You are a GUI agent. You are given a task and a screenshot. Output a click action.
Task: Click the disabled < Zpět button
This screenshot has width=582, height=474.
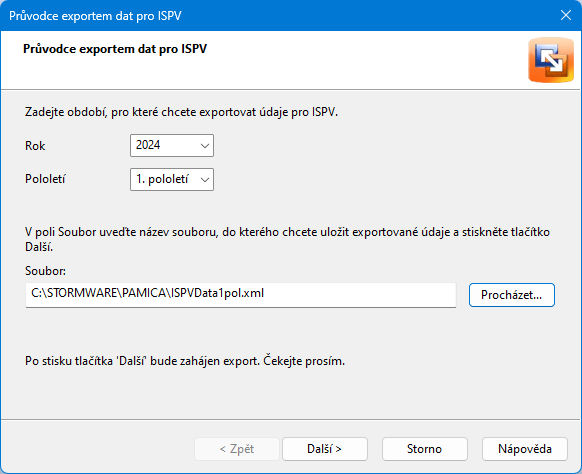(237, 449)
